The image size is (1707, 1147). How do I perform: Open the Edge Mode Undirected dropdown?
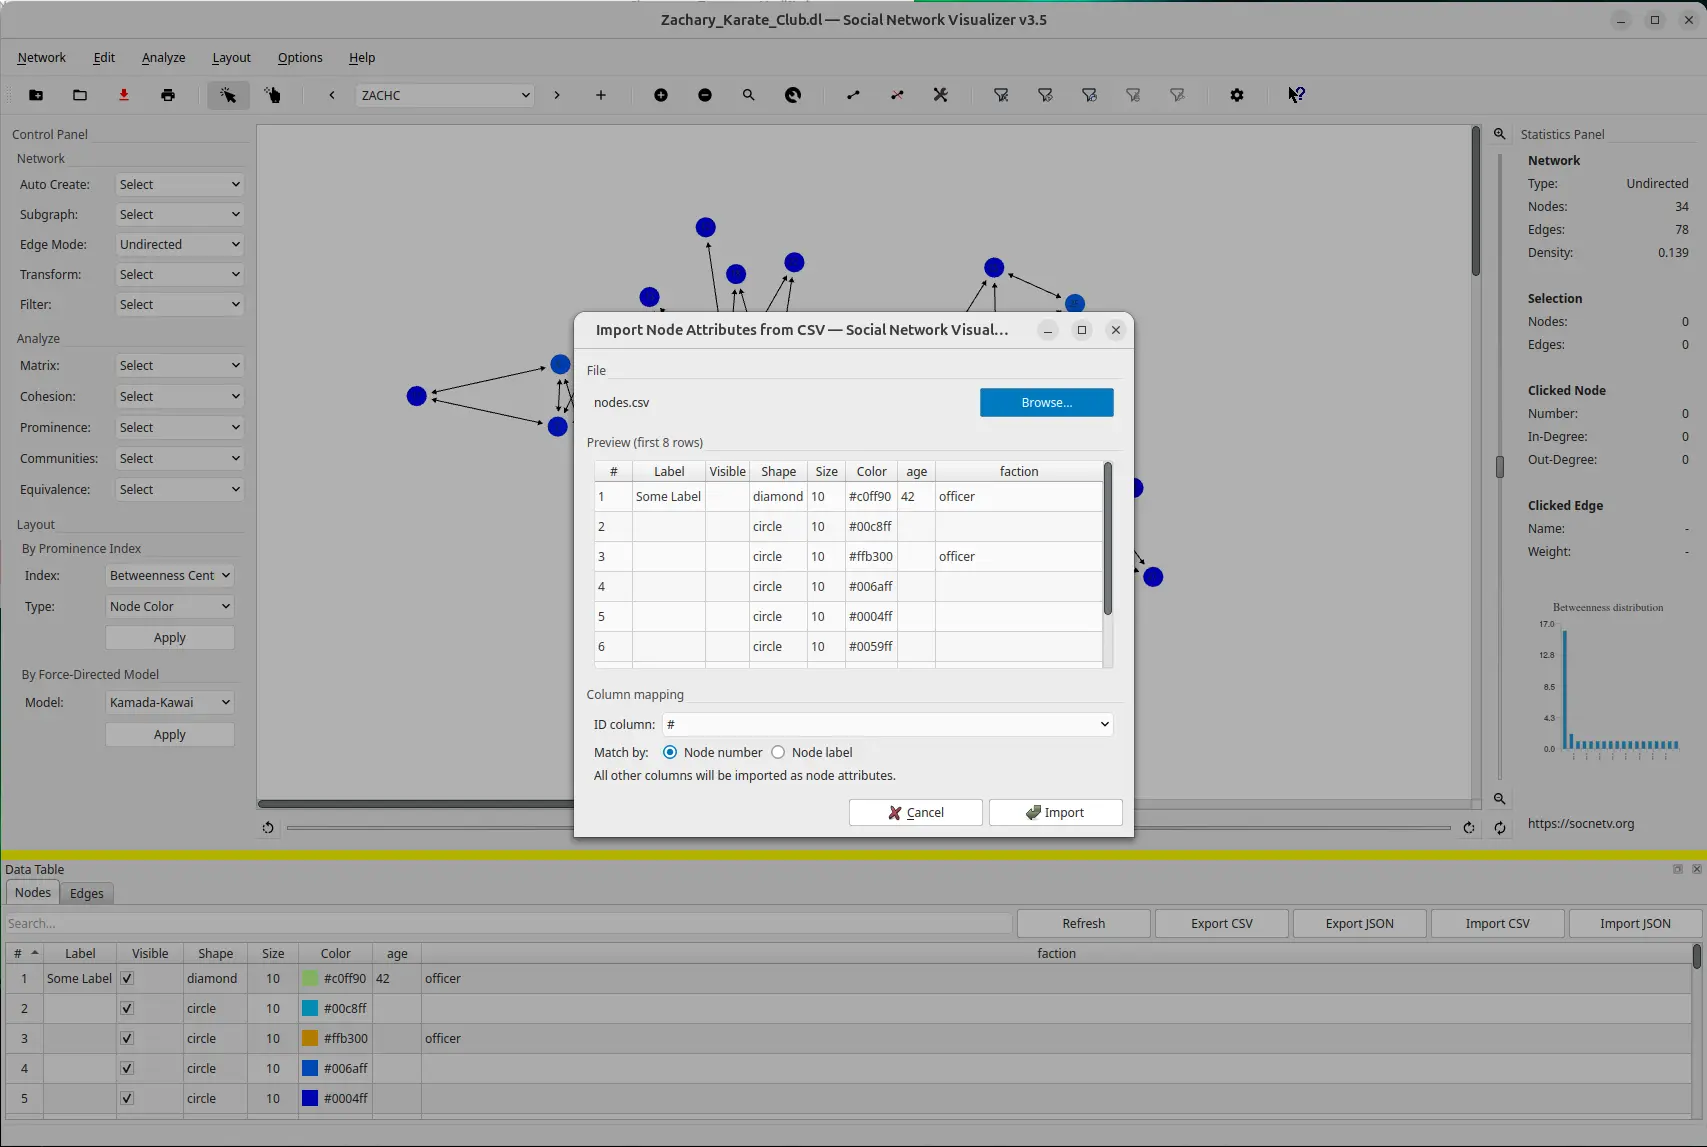179,244
